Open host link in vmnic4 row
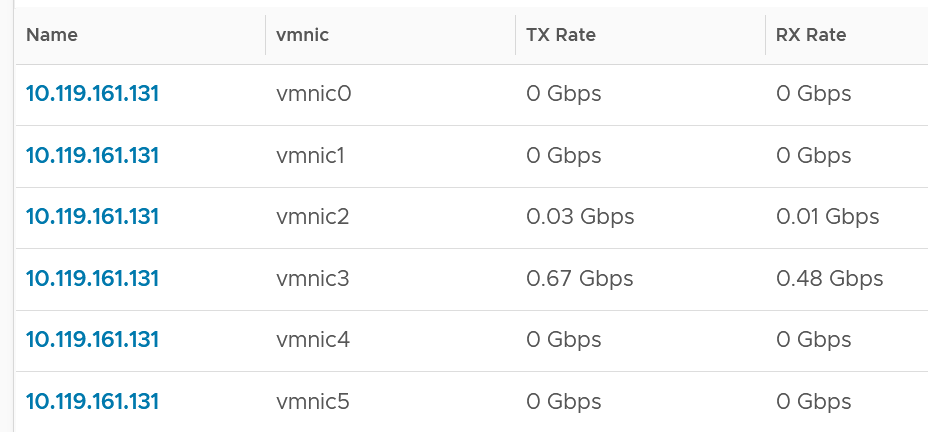This screenshot has height=432, width=928. pyautogui.click(x=92, y=340)
